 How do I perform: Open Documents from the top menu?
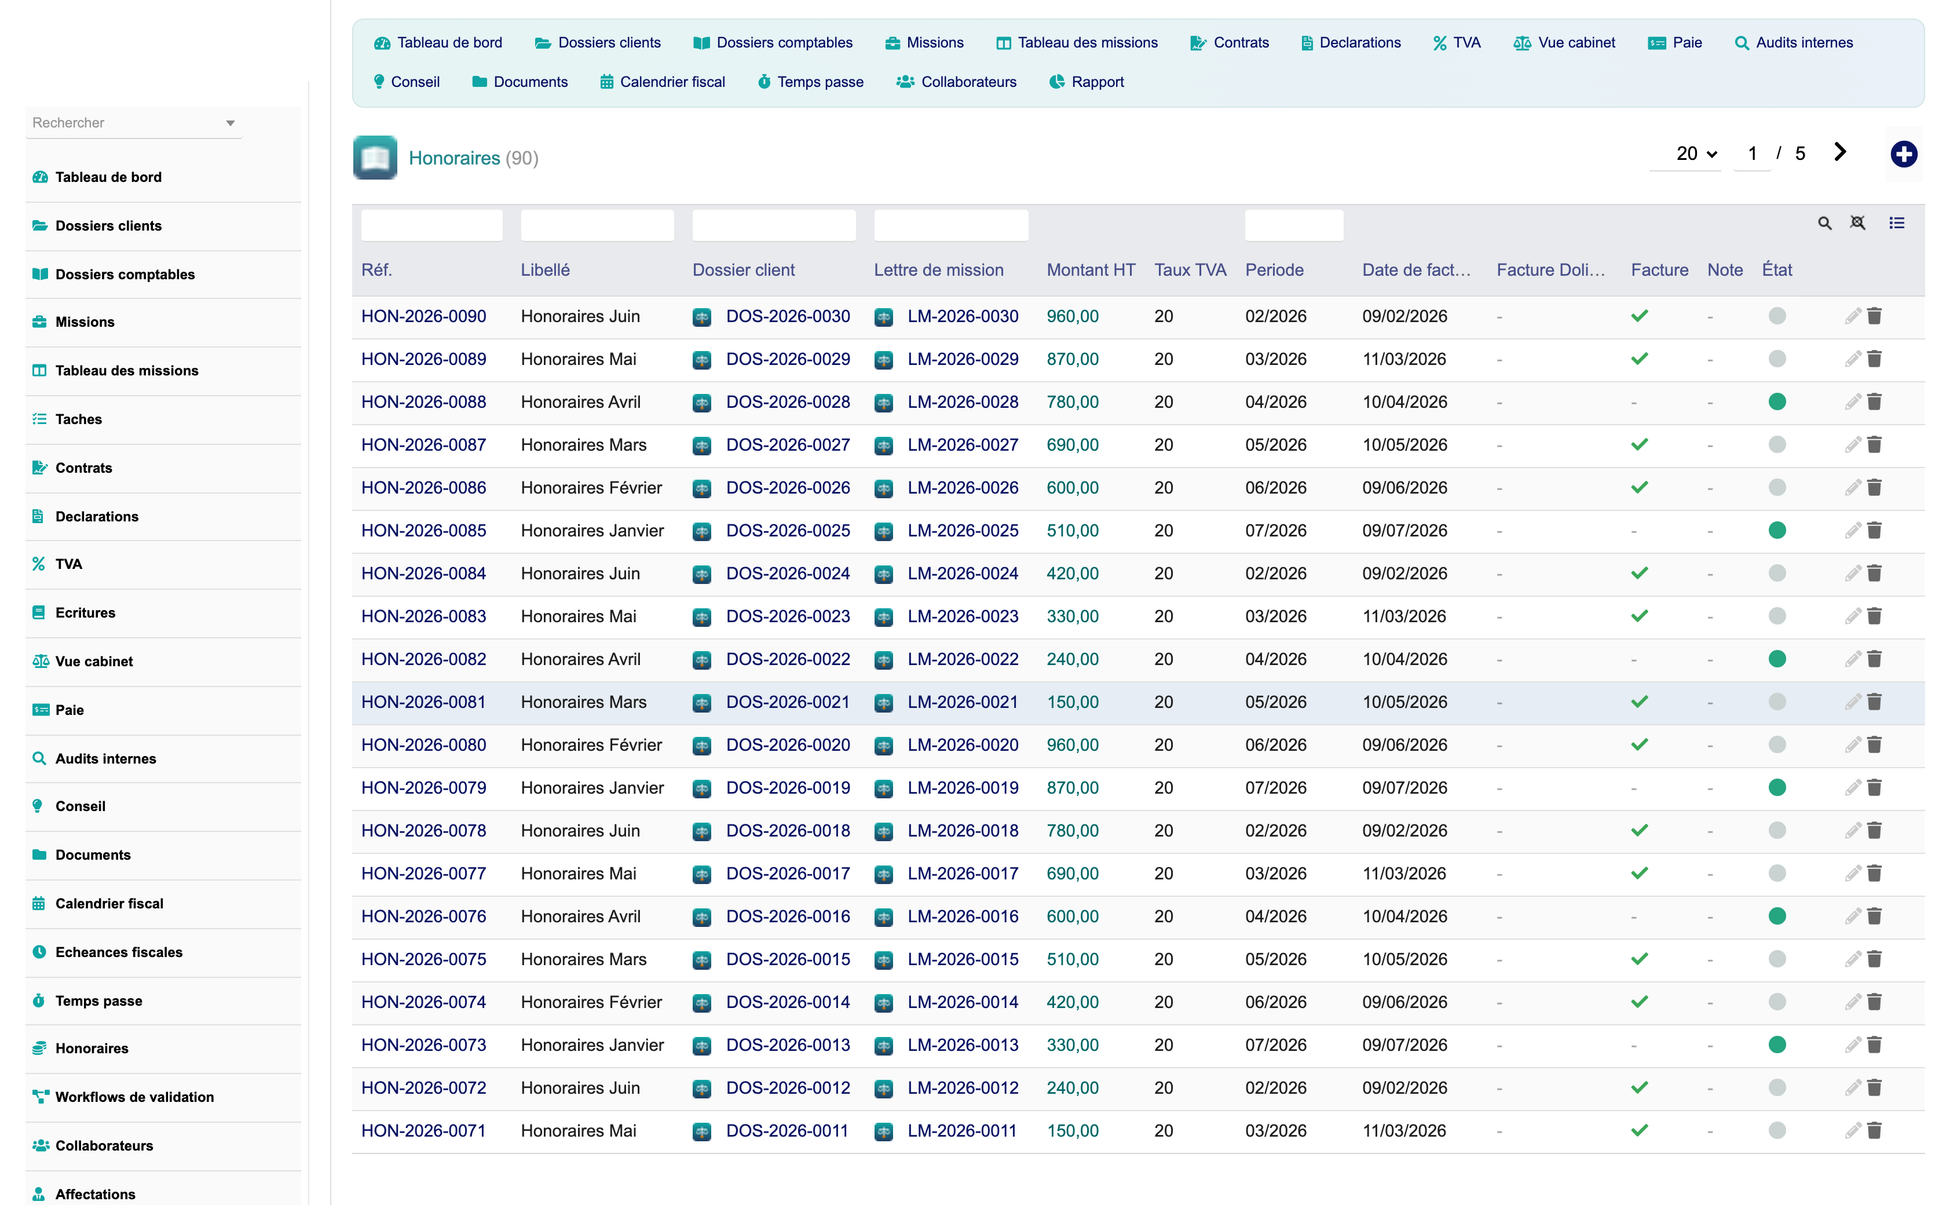pos(520,82)
